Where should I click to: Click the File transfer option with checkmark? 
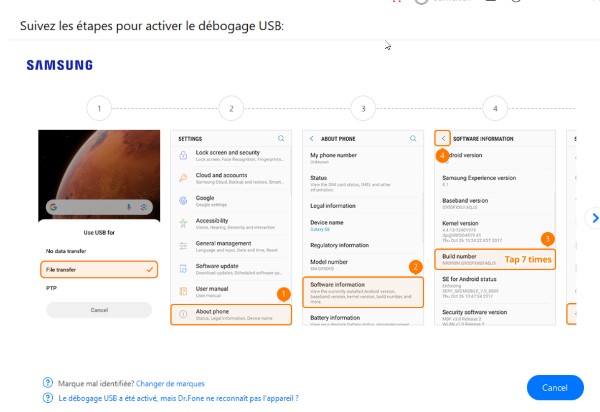(99, 269)
